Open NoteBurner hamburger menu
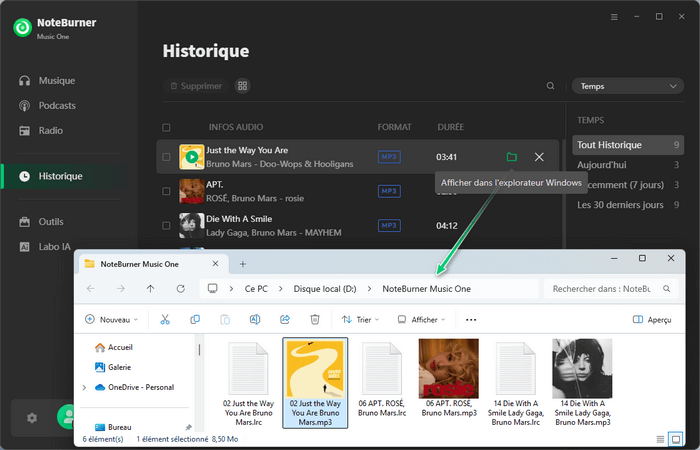The image size is (700, 450). (614, 17)
